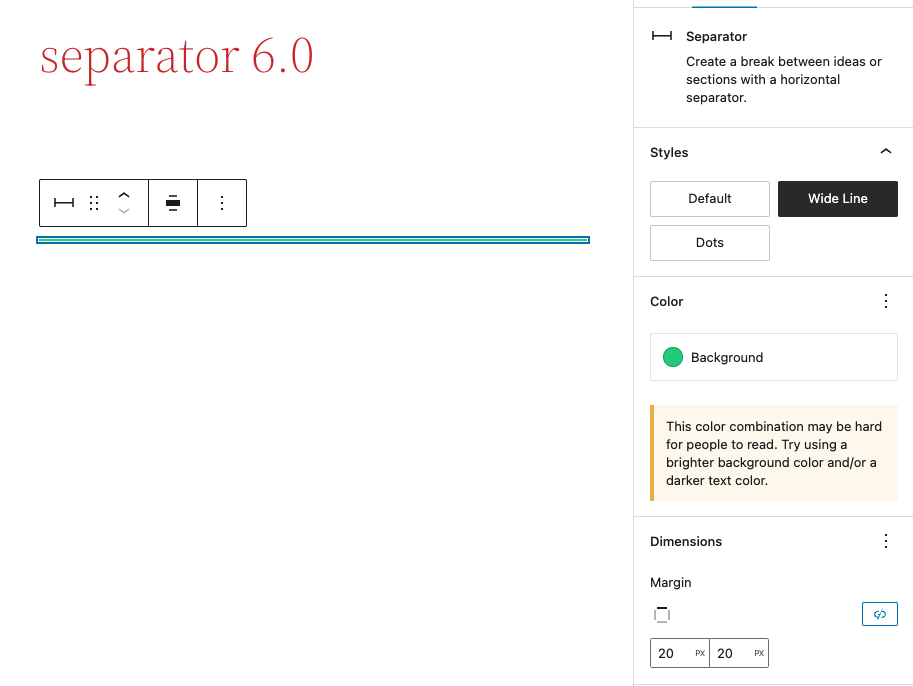Screen dimensions: 913x686
Task: Apply the Dots separator style
Action: click(x=709, y=243)
